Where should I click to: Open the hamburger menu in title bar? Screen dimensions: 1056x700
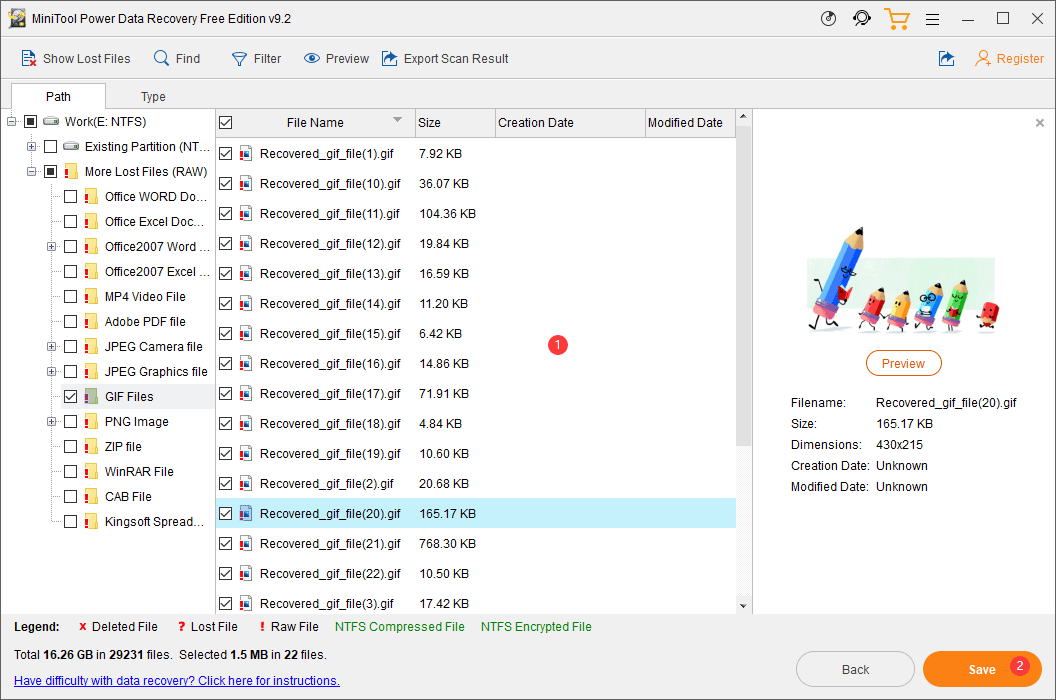click(932, 18)
